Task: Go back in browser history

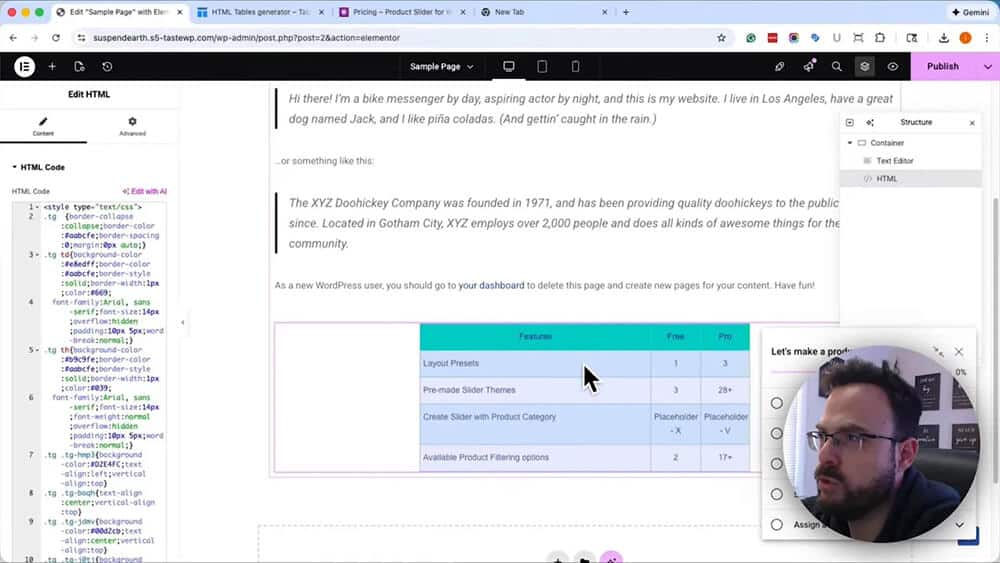Action: click(13, 38)
